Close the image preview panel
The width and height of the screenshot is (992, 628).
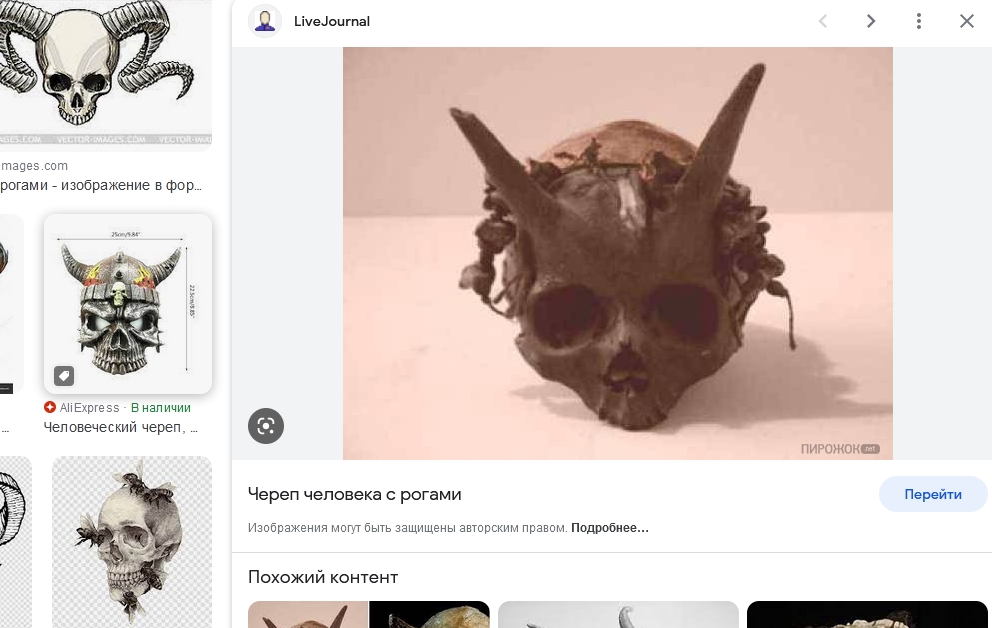(967, 21)
